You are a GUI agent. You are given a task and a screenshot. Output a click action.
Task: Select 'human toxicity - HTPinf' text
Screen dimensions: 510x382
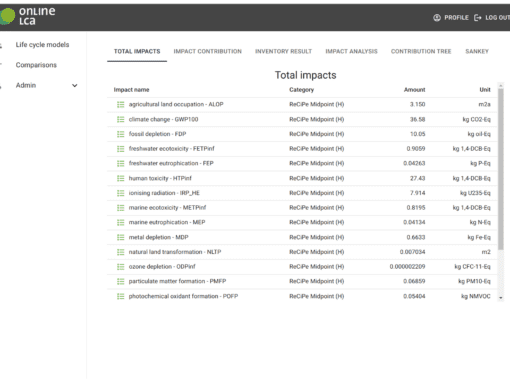click(x=160, y=178)
